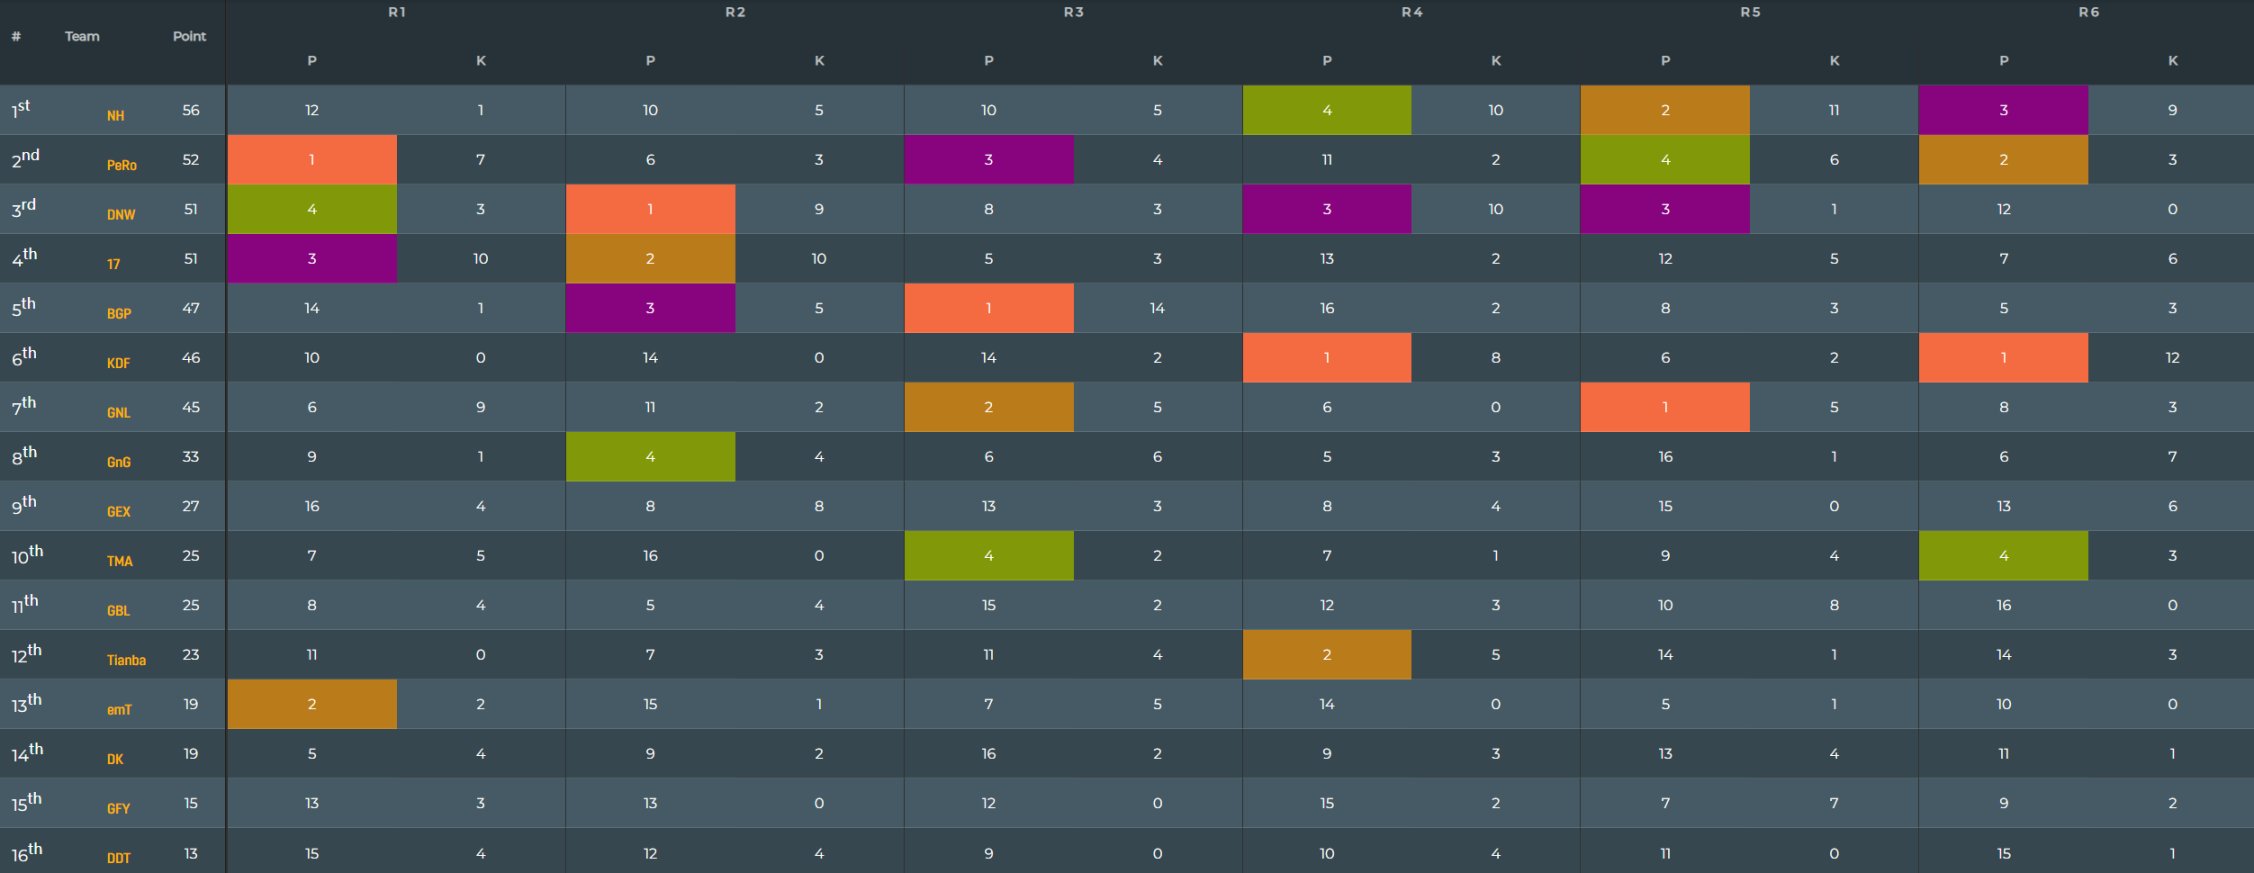Click GNL's orange 1st-place cell in R5
Viewport: 2254px width, 873px height.
[x=1665, y=407]
